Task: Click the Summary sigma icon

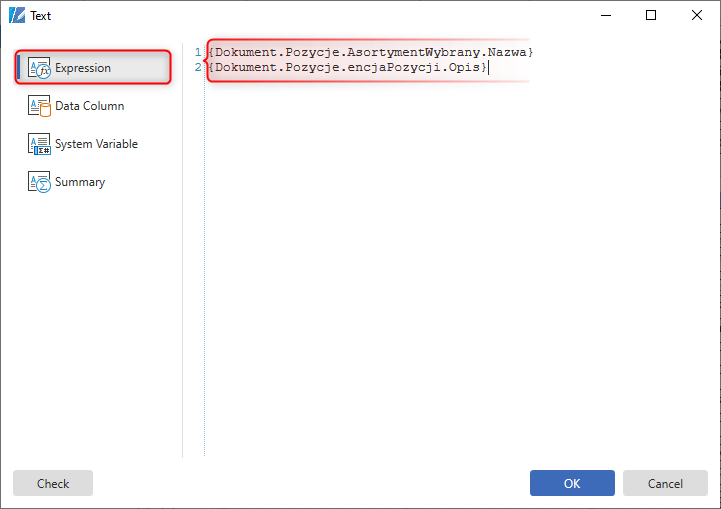Action: 39,182
